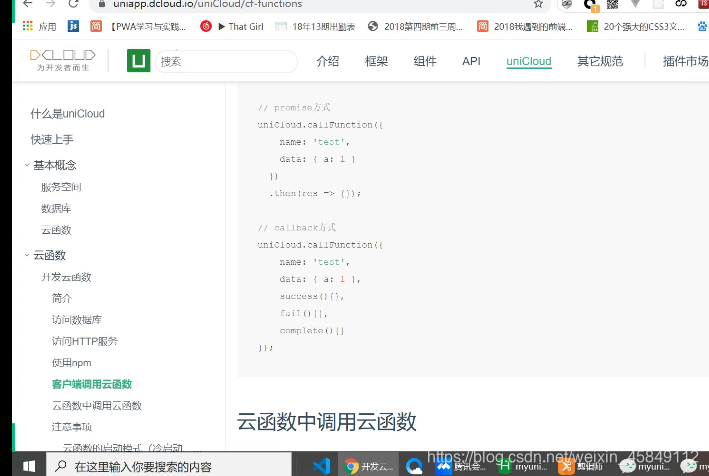The height and width of the screenshot is (476, 709).
Task: Open the 应用 apps bookmark
Action: (39, 27)
